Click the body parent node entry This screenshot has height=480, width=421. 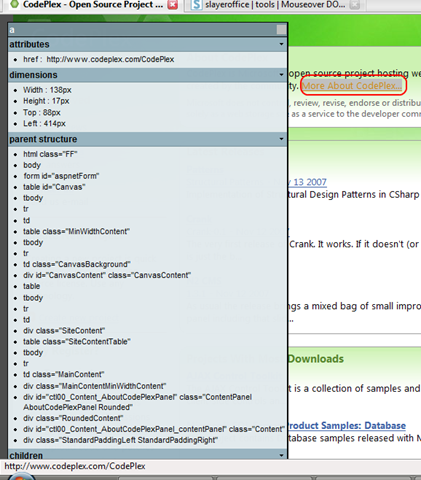pos(32,165)
